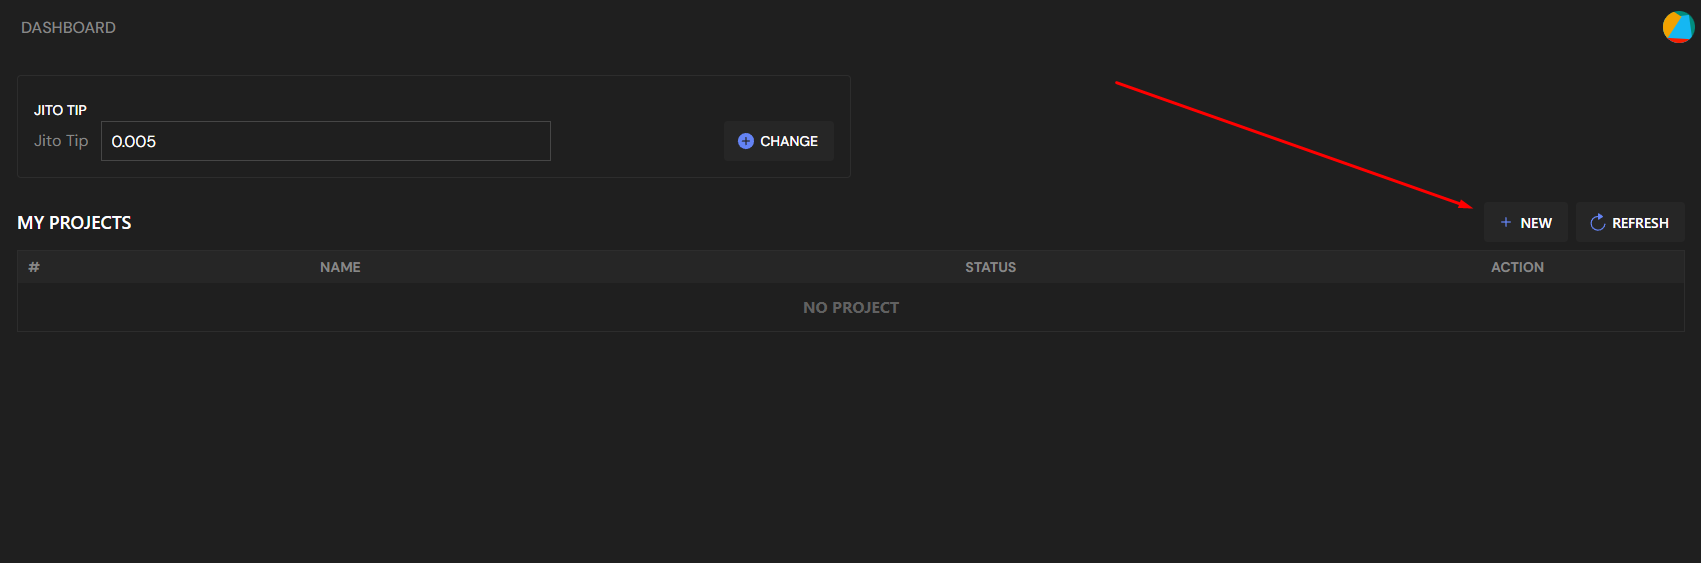The width and height of the screenshot is (1701, 563).
Task: Click the 0.005 value text
Action: click(x=134, y=142)
